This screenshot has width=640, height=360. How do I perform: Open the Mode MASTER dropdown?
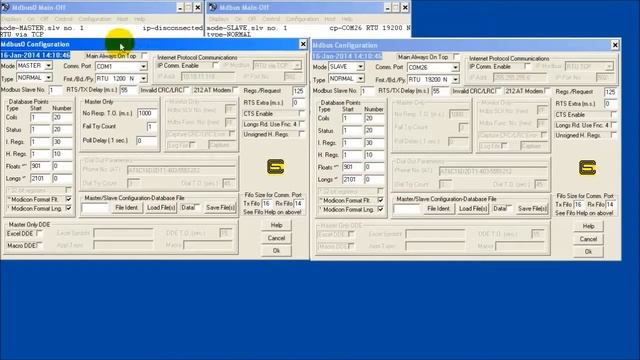point(48,65)
